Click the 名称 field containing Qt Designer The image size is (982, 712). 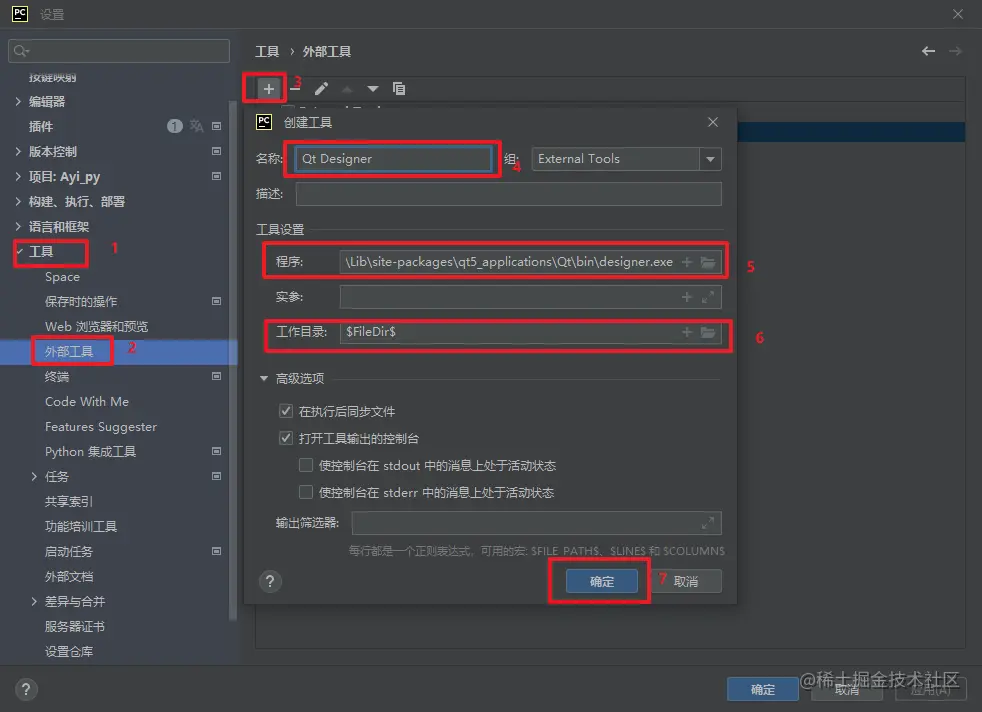(393, 159)
